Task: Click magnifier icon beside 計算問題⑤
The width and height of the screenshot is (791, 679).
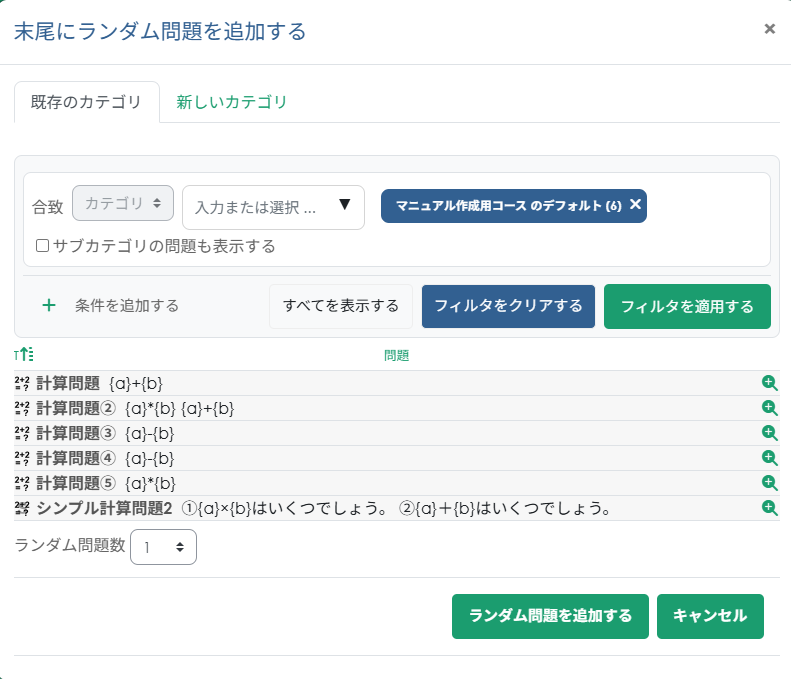Action: [x=769, y=483]
